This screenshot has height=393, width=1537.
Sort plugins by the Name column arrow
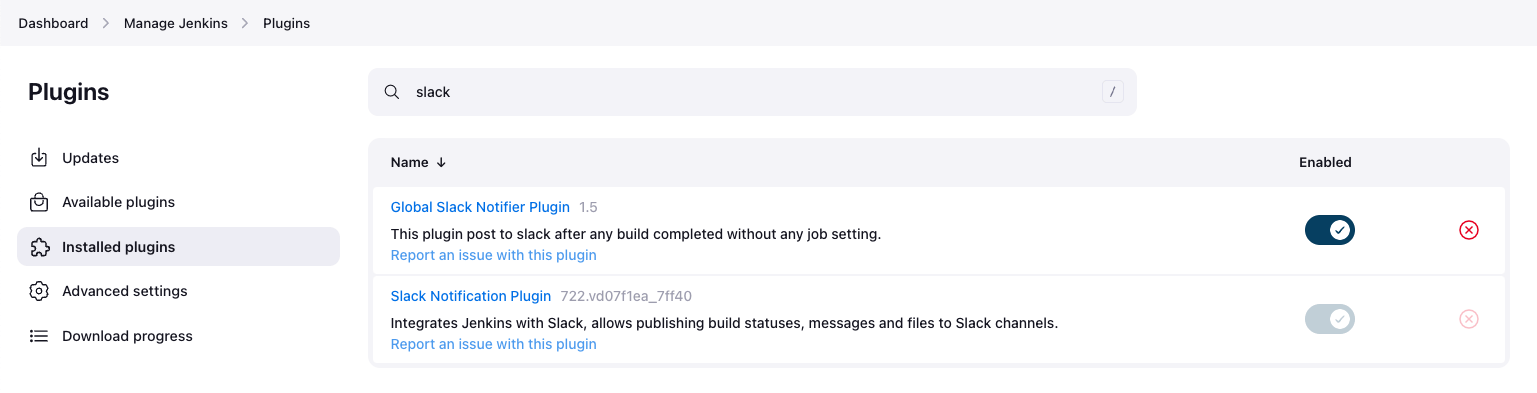(x=441, y=162)
